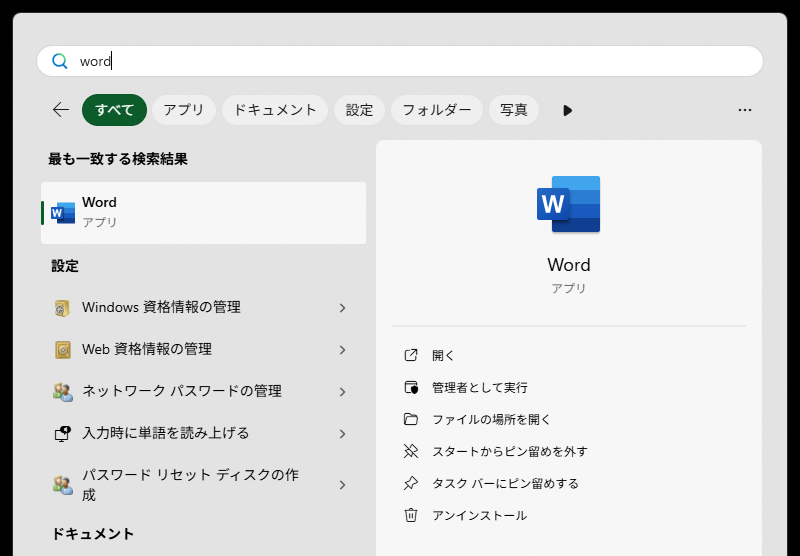Select the すべて filter tab
The image size is (800, 556).
pyautogui.click(x=114, y=110)
